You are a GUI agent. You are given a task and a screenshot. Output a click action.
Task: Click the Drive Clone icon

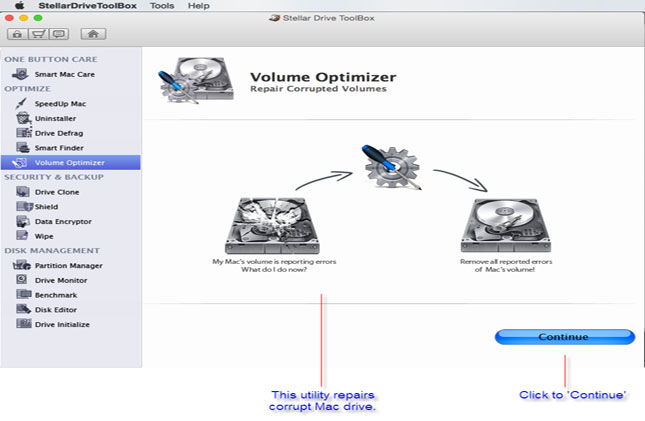(x=23, y=192)
